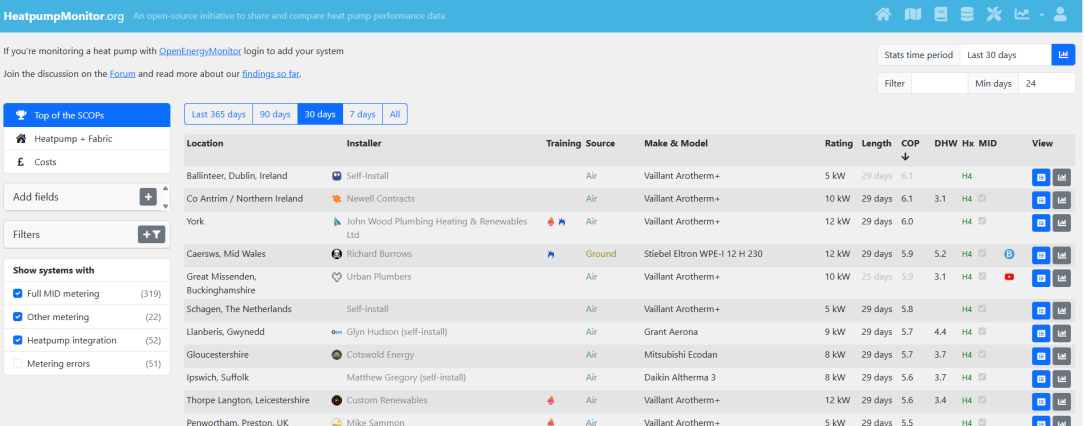Toggle MID checkbox in York row
The width and height of the screenshot is (1084, 426).
point(982,221)
